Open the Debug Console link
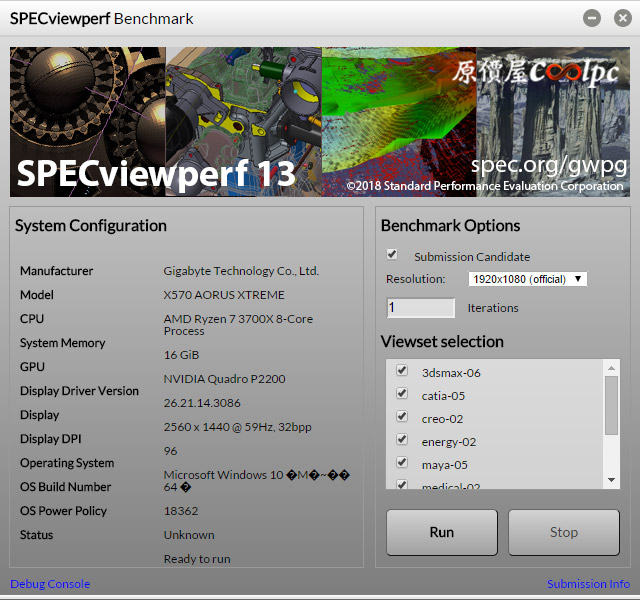This screenshot has height=600, width=640. tap(50, 584)
